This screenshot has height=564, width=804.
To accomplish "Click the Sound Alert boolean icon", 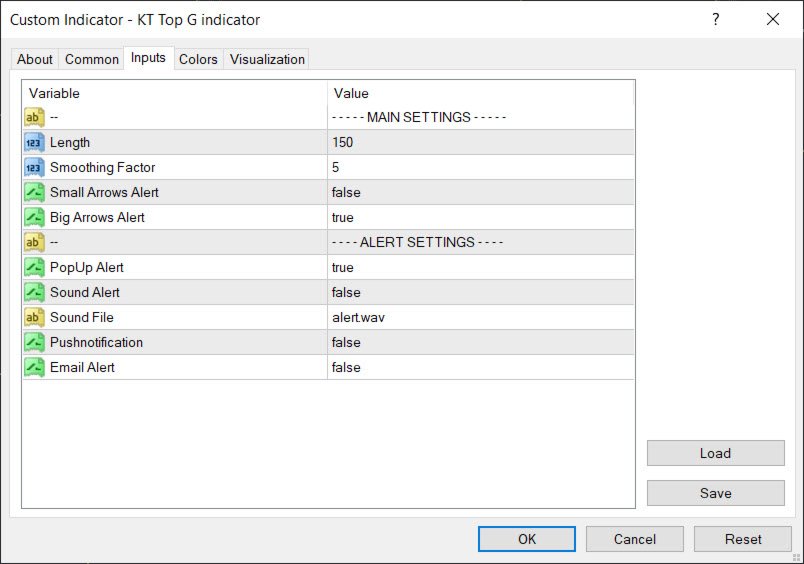I will point(33,292).
